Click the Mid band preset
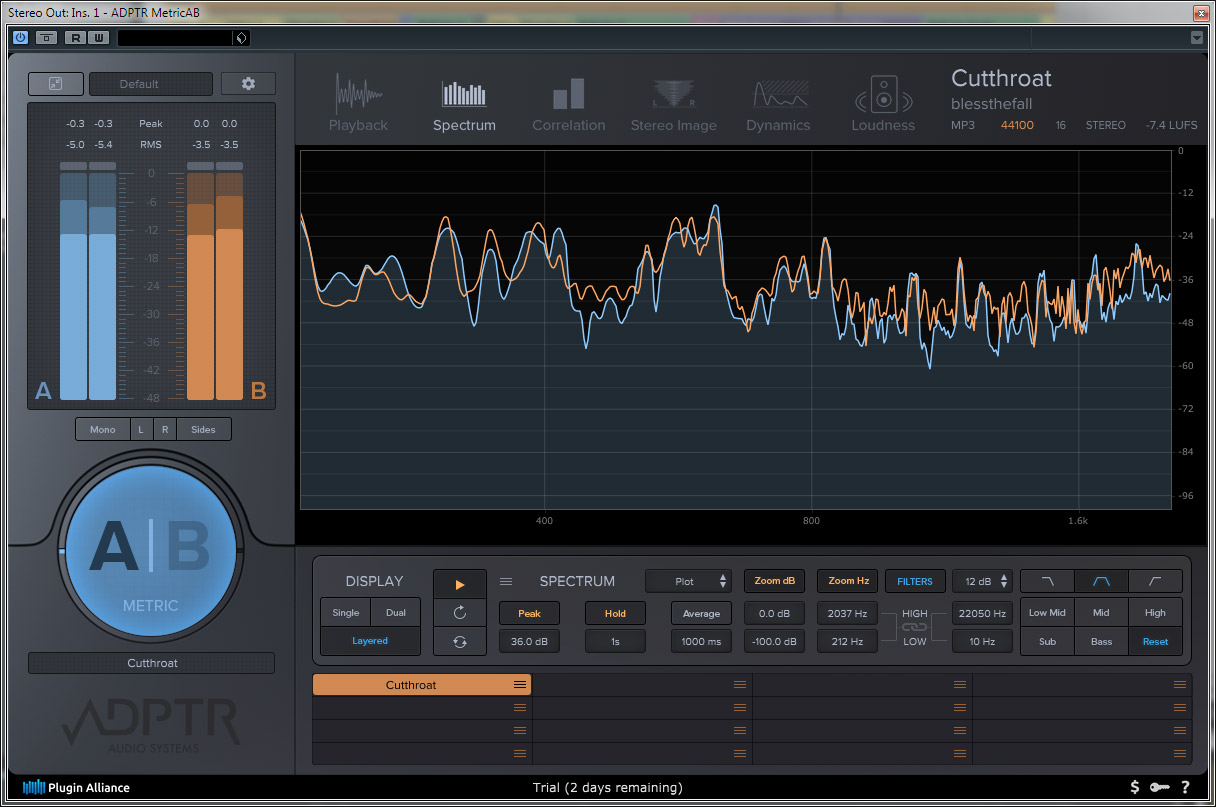 pyautogui.click(x=1101, y=613)
